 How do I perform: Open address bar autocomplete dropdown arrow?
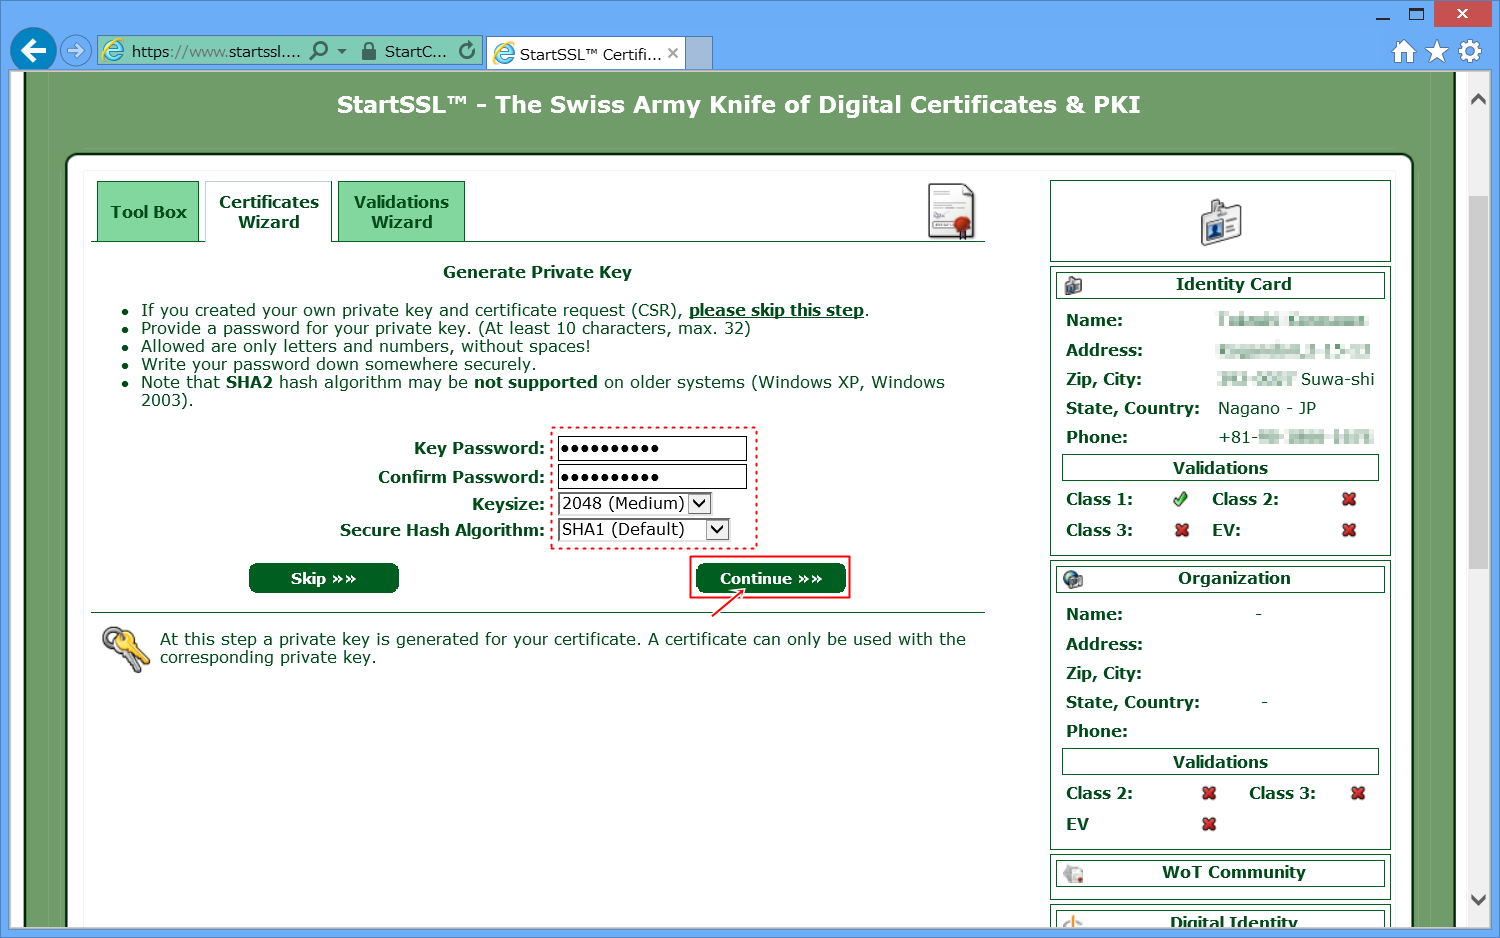tap(342, 51)
